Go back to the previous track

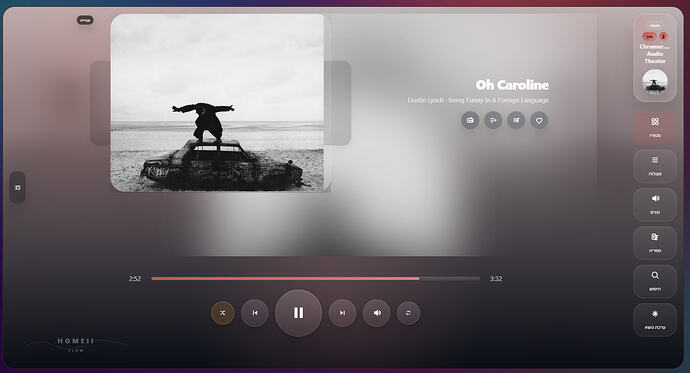[x=255, y=313]
